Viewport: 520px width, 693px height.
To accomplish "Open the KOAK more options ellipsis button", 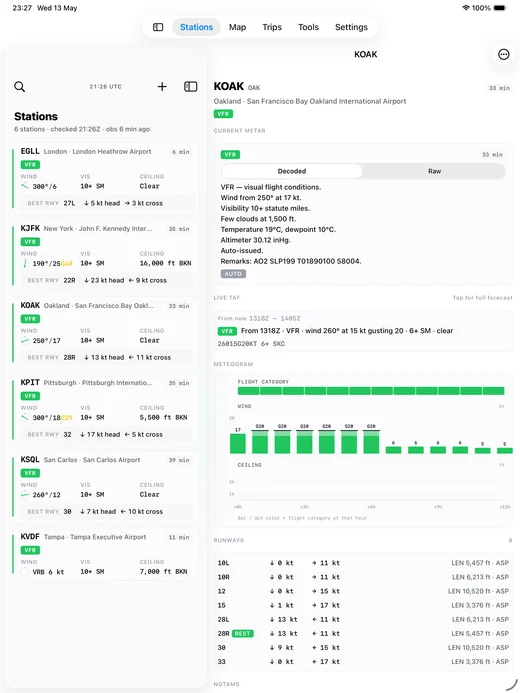I will [x=503, y=54].
